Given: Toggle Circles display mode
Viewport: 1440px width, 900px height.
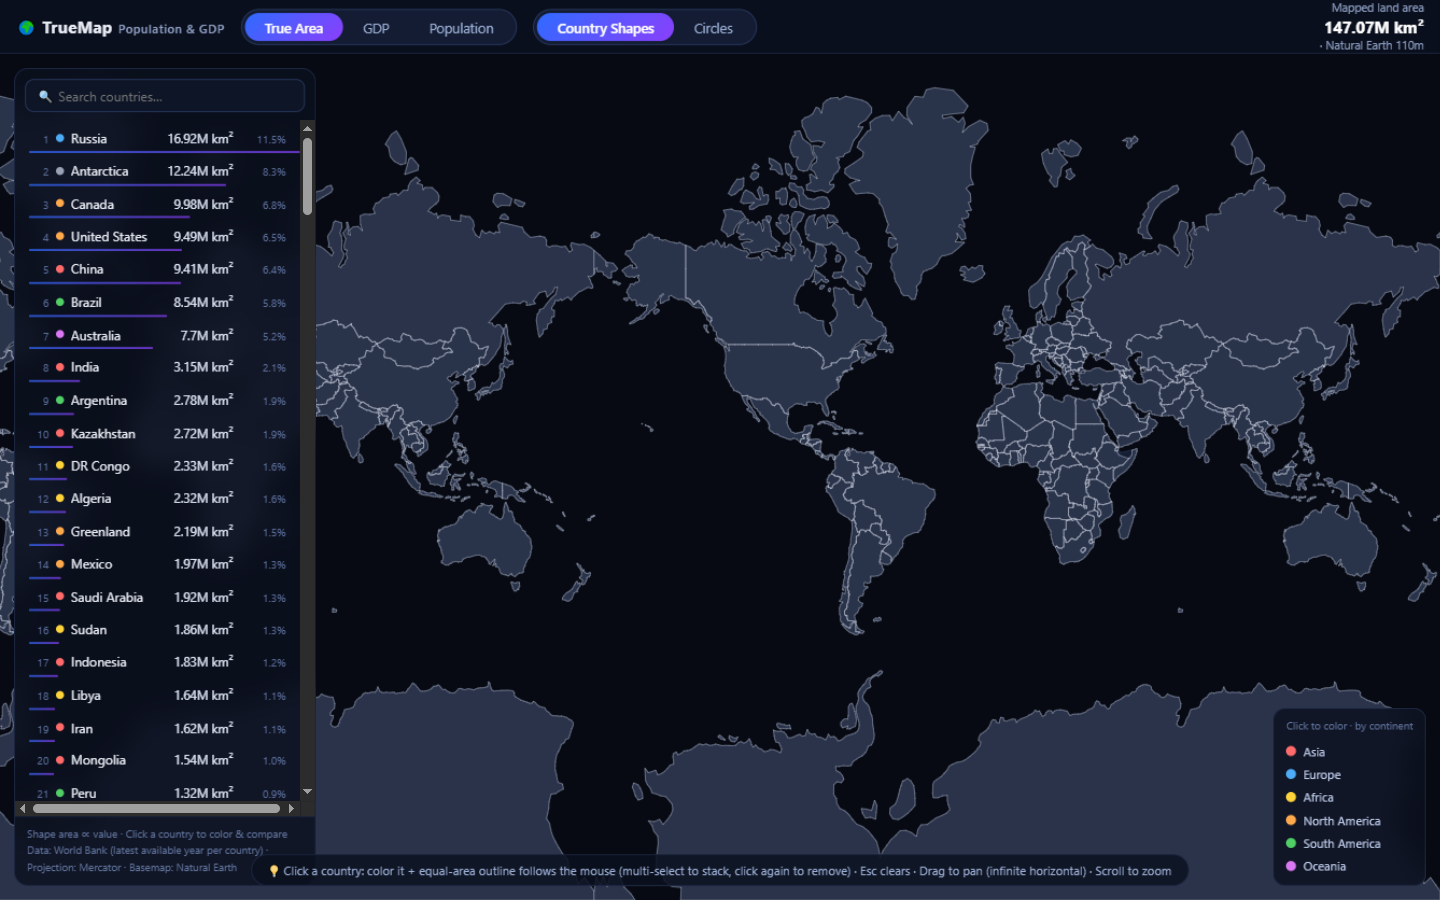Looking at the screenshot, I should 713,28.
